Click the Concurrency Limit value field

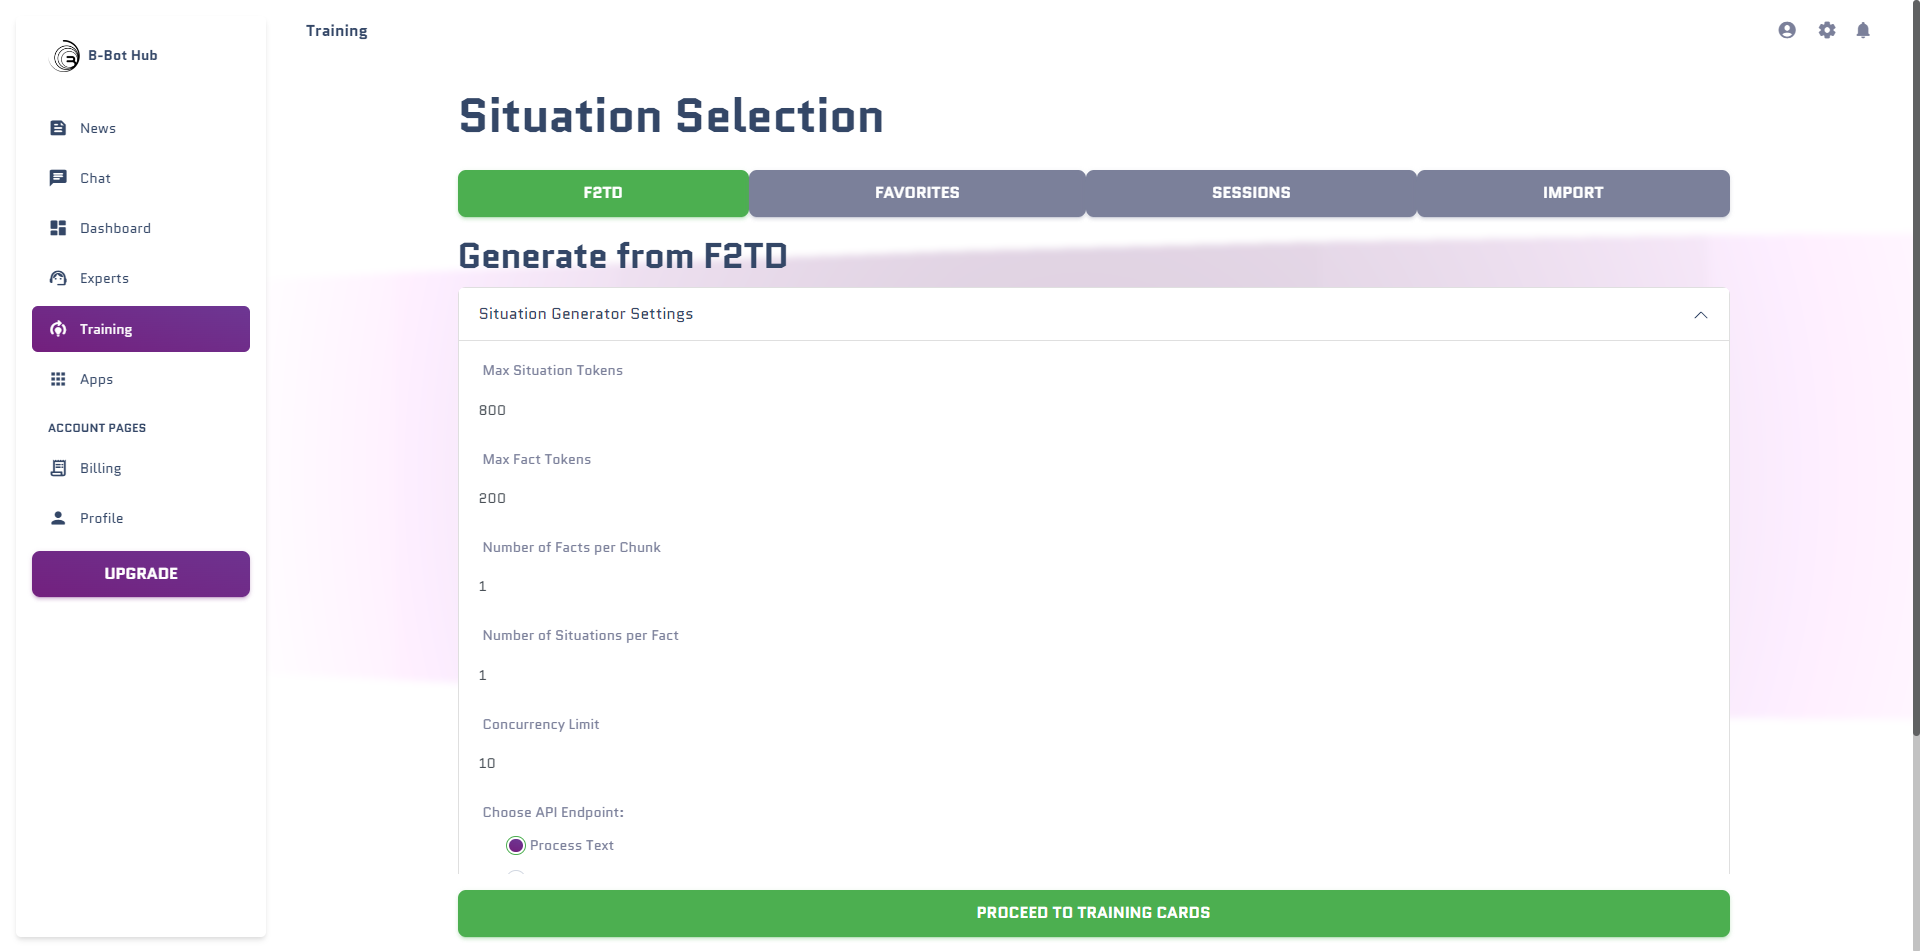(1093, 763)
